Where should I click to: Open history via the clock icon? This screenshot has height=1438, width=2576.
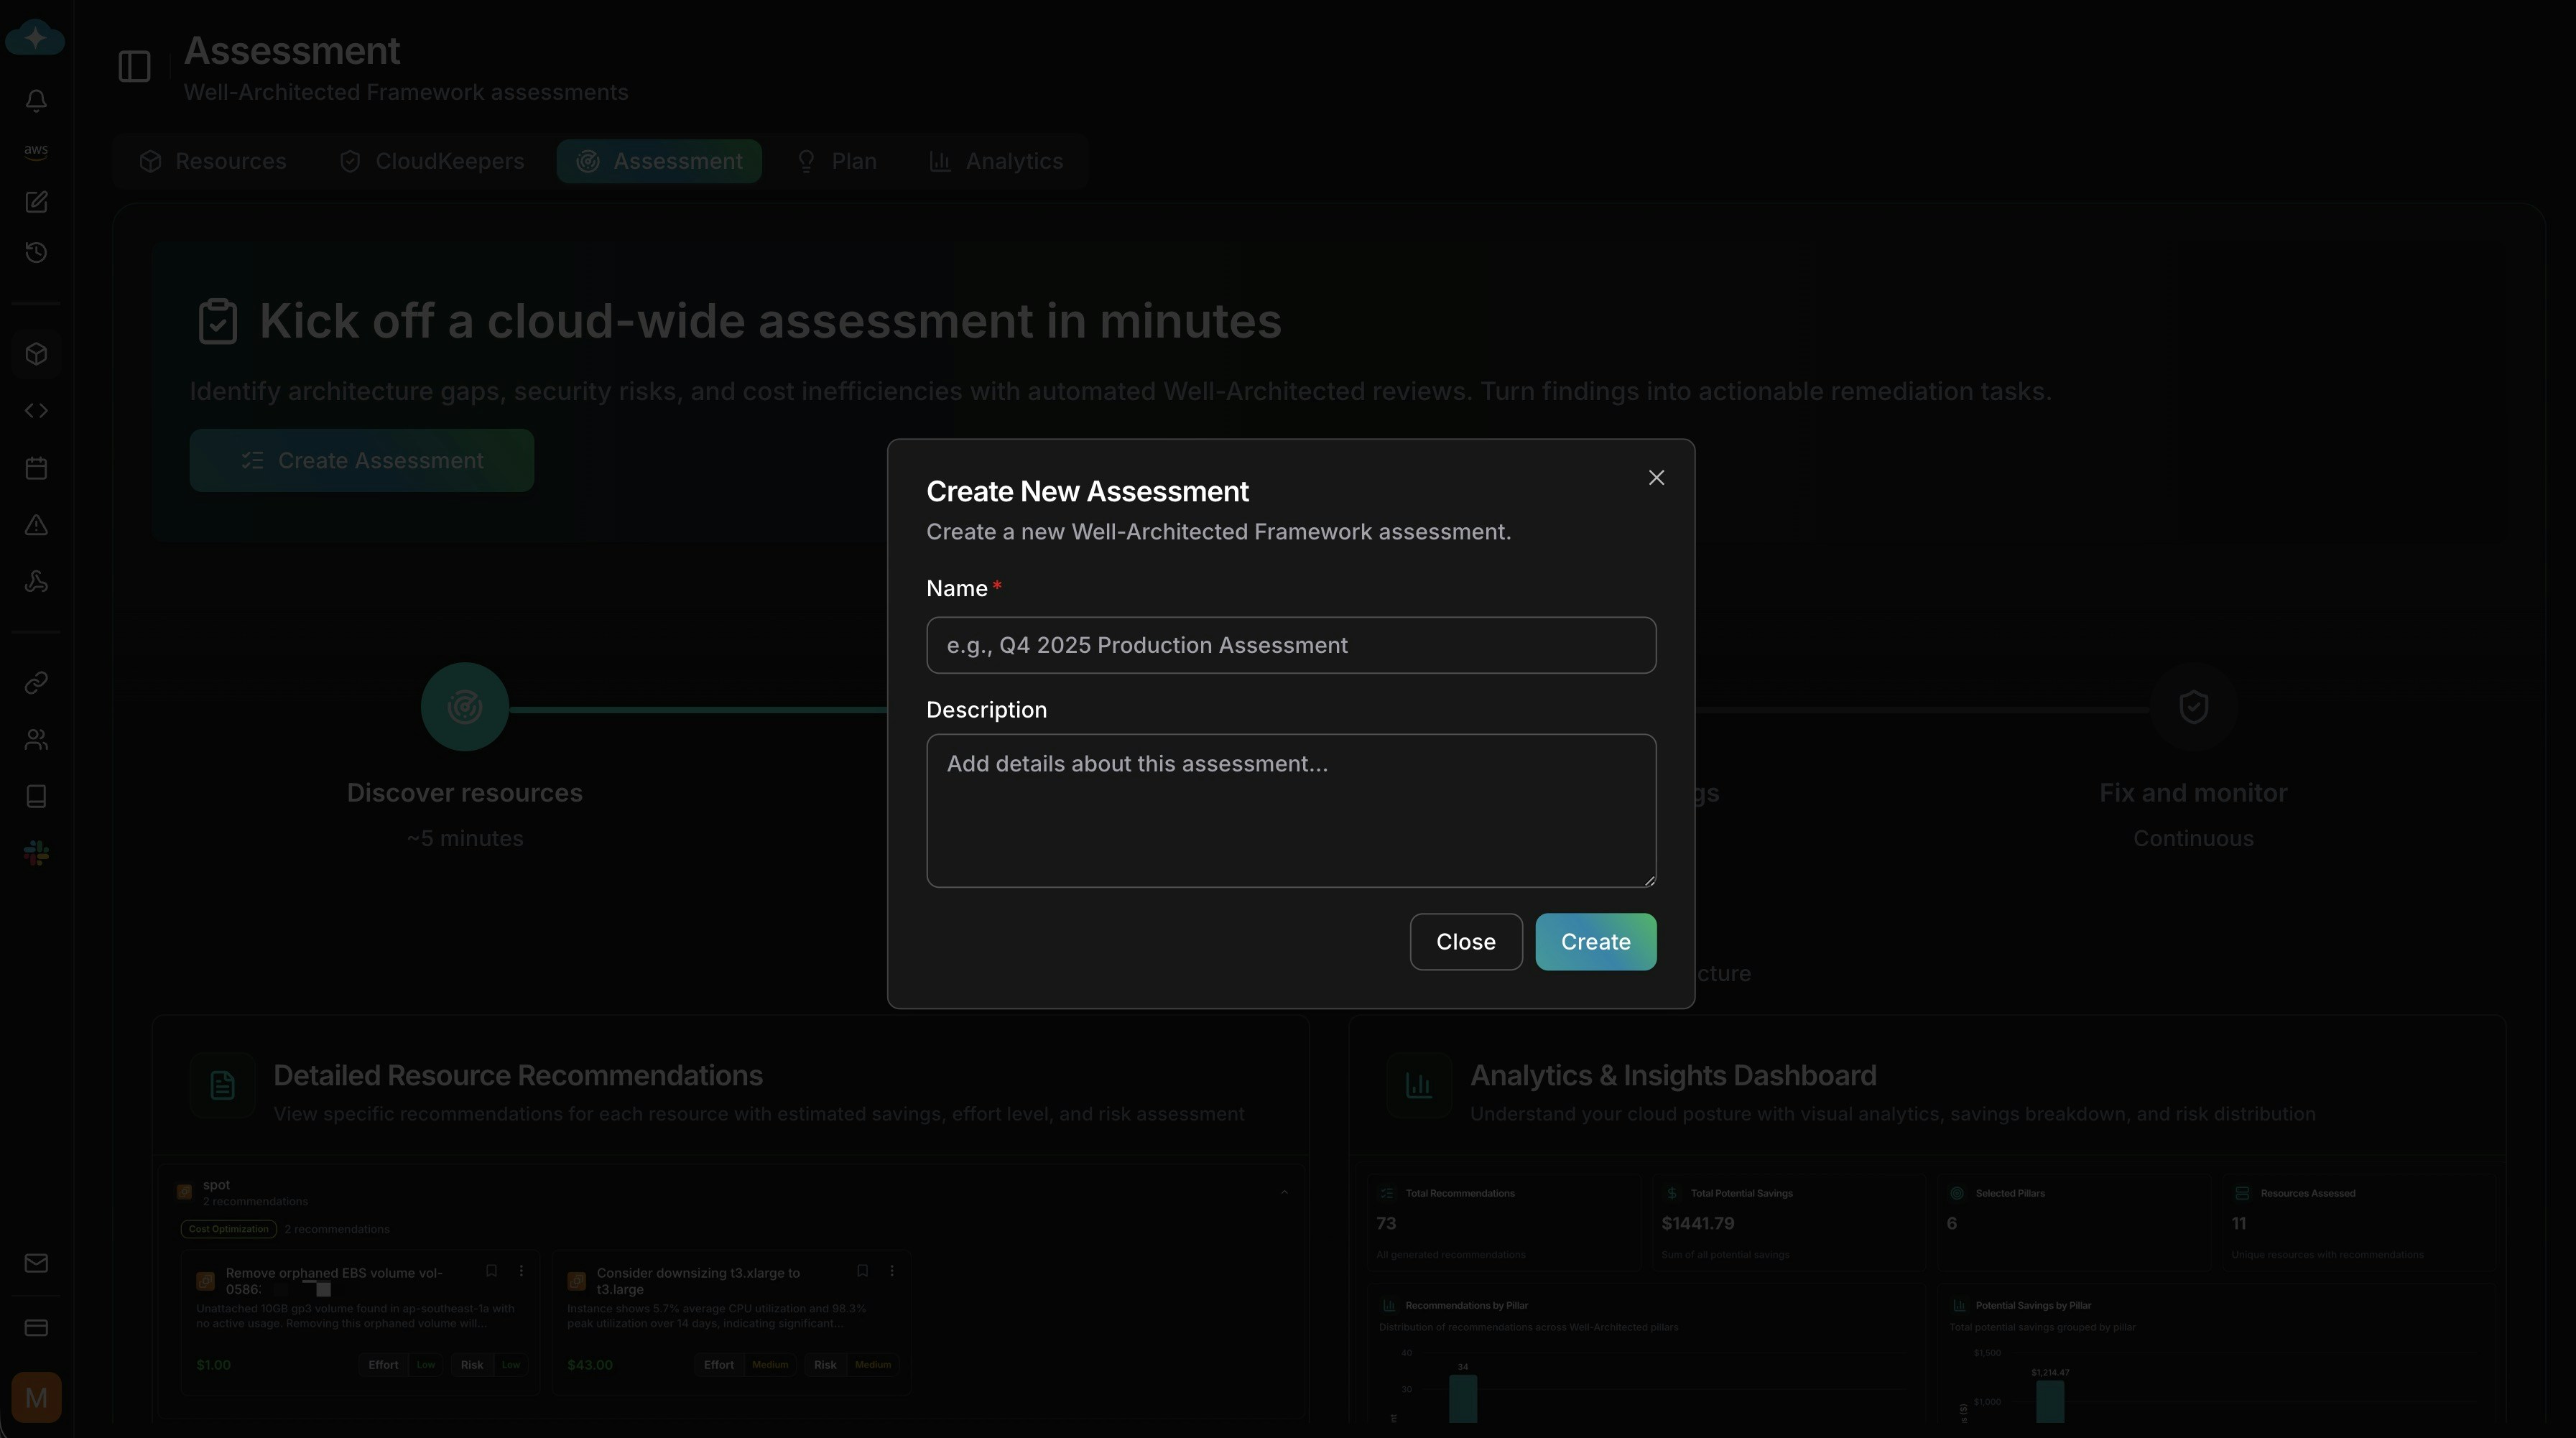tap(36, 252)
